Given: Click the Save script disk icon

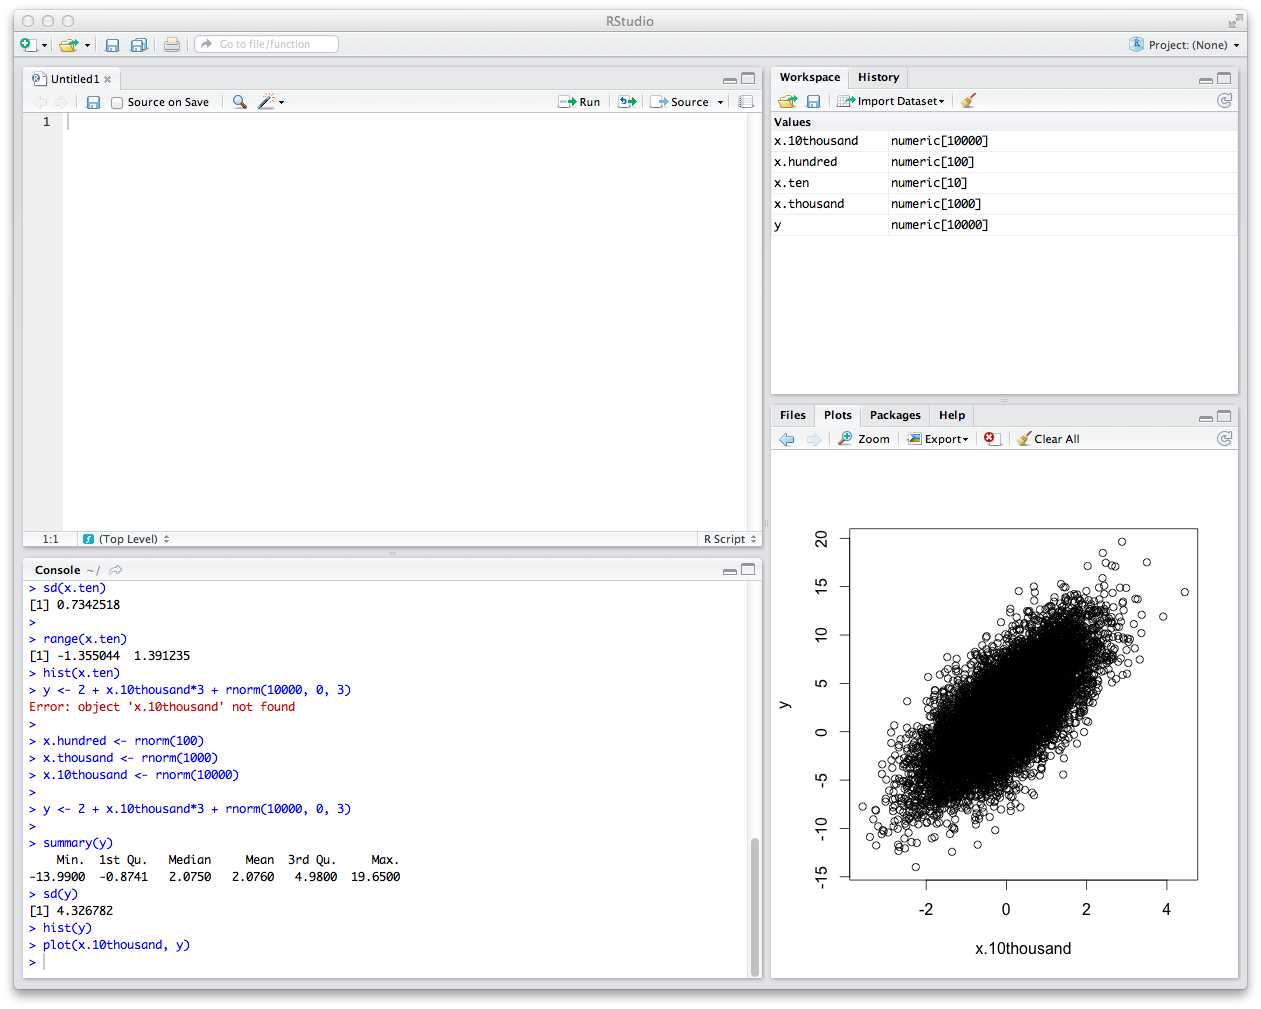Looking at the screenshot, I should tap(93, 102).
